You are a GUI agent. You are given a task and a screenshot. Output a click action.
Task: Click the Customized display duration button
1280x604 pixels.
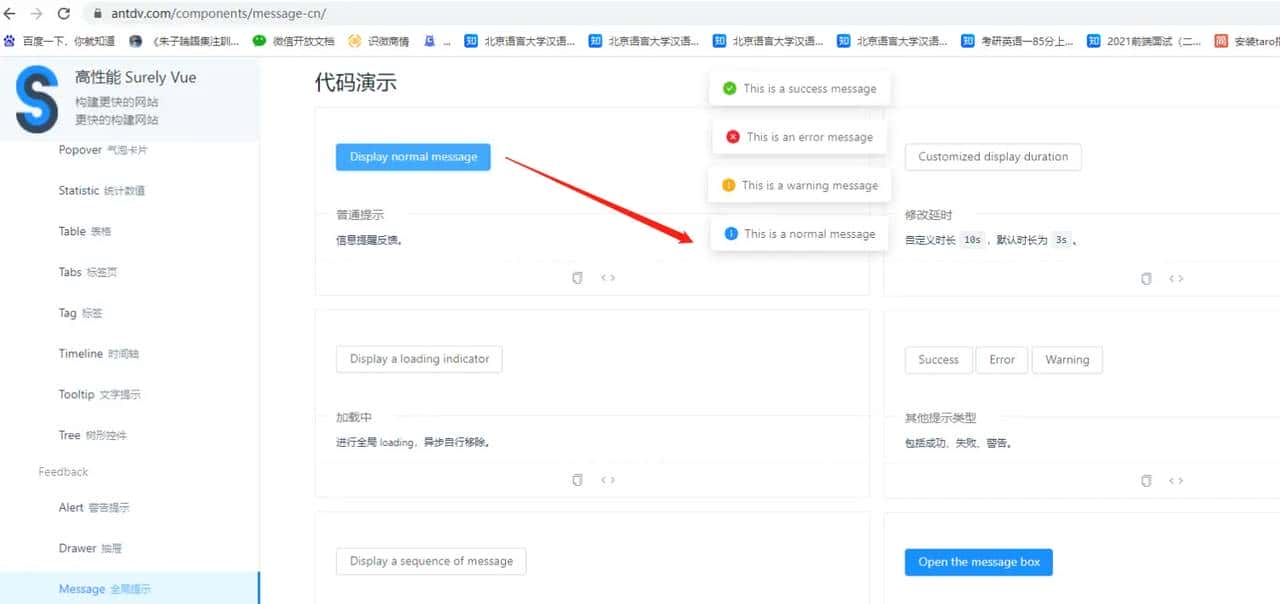pos(992,157)
